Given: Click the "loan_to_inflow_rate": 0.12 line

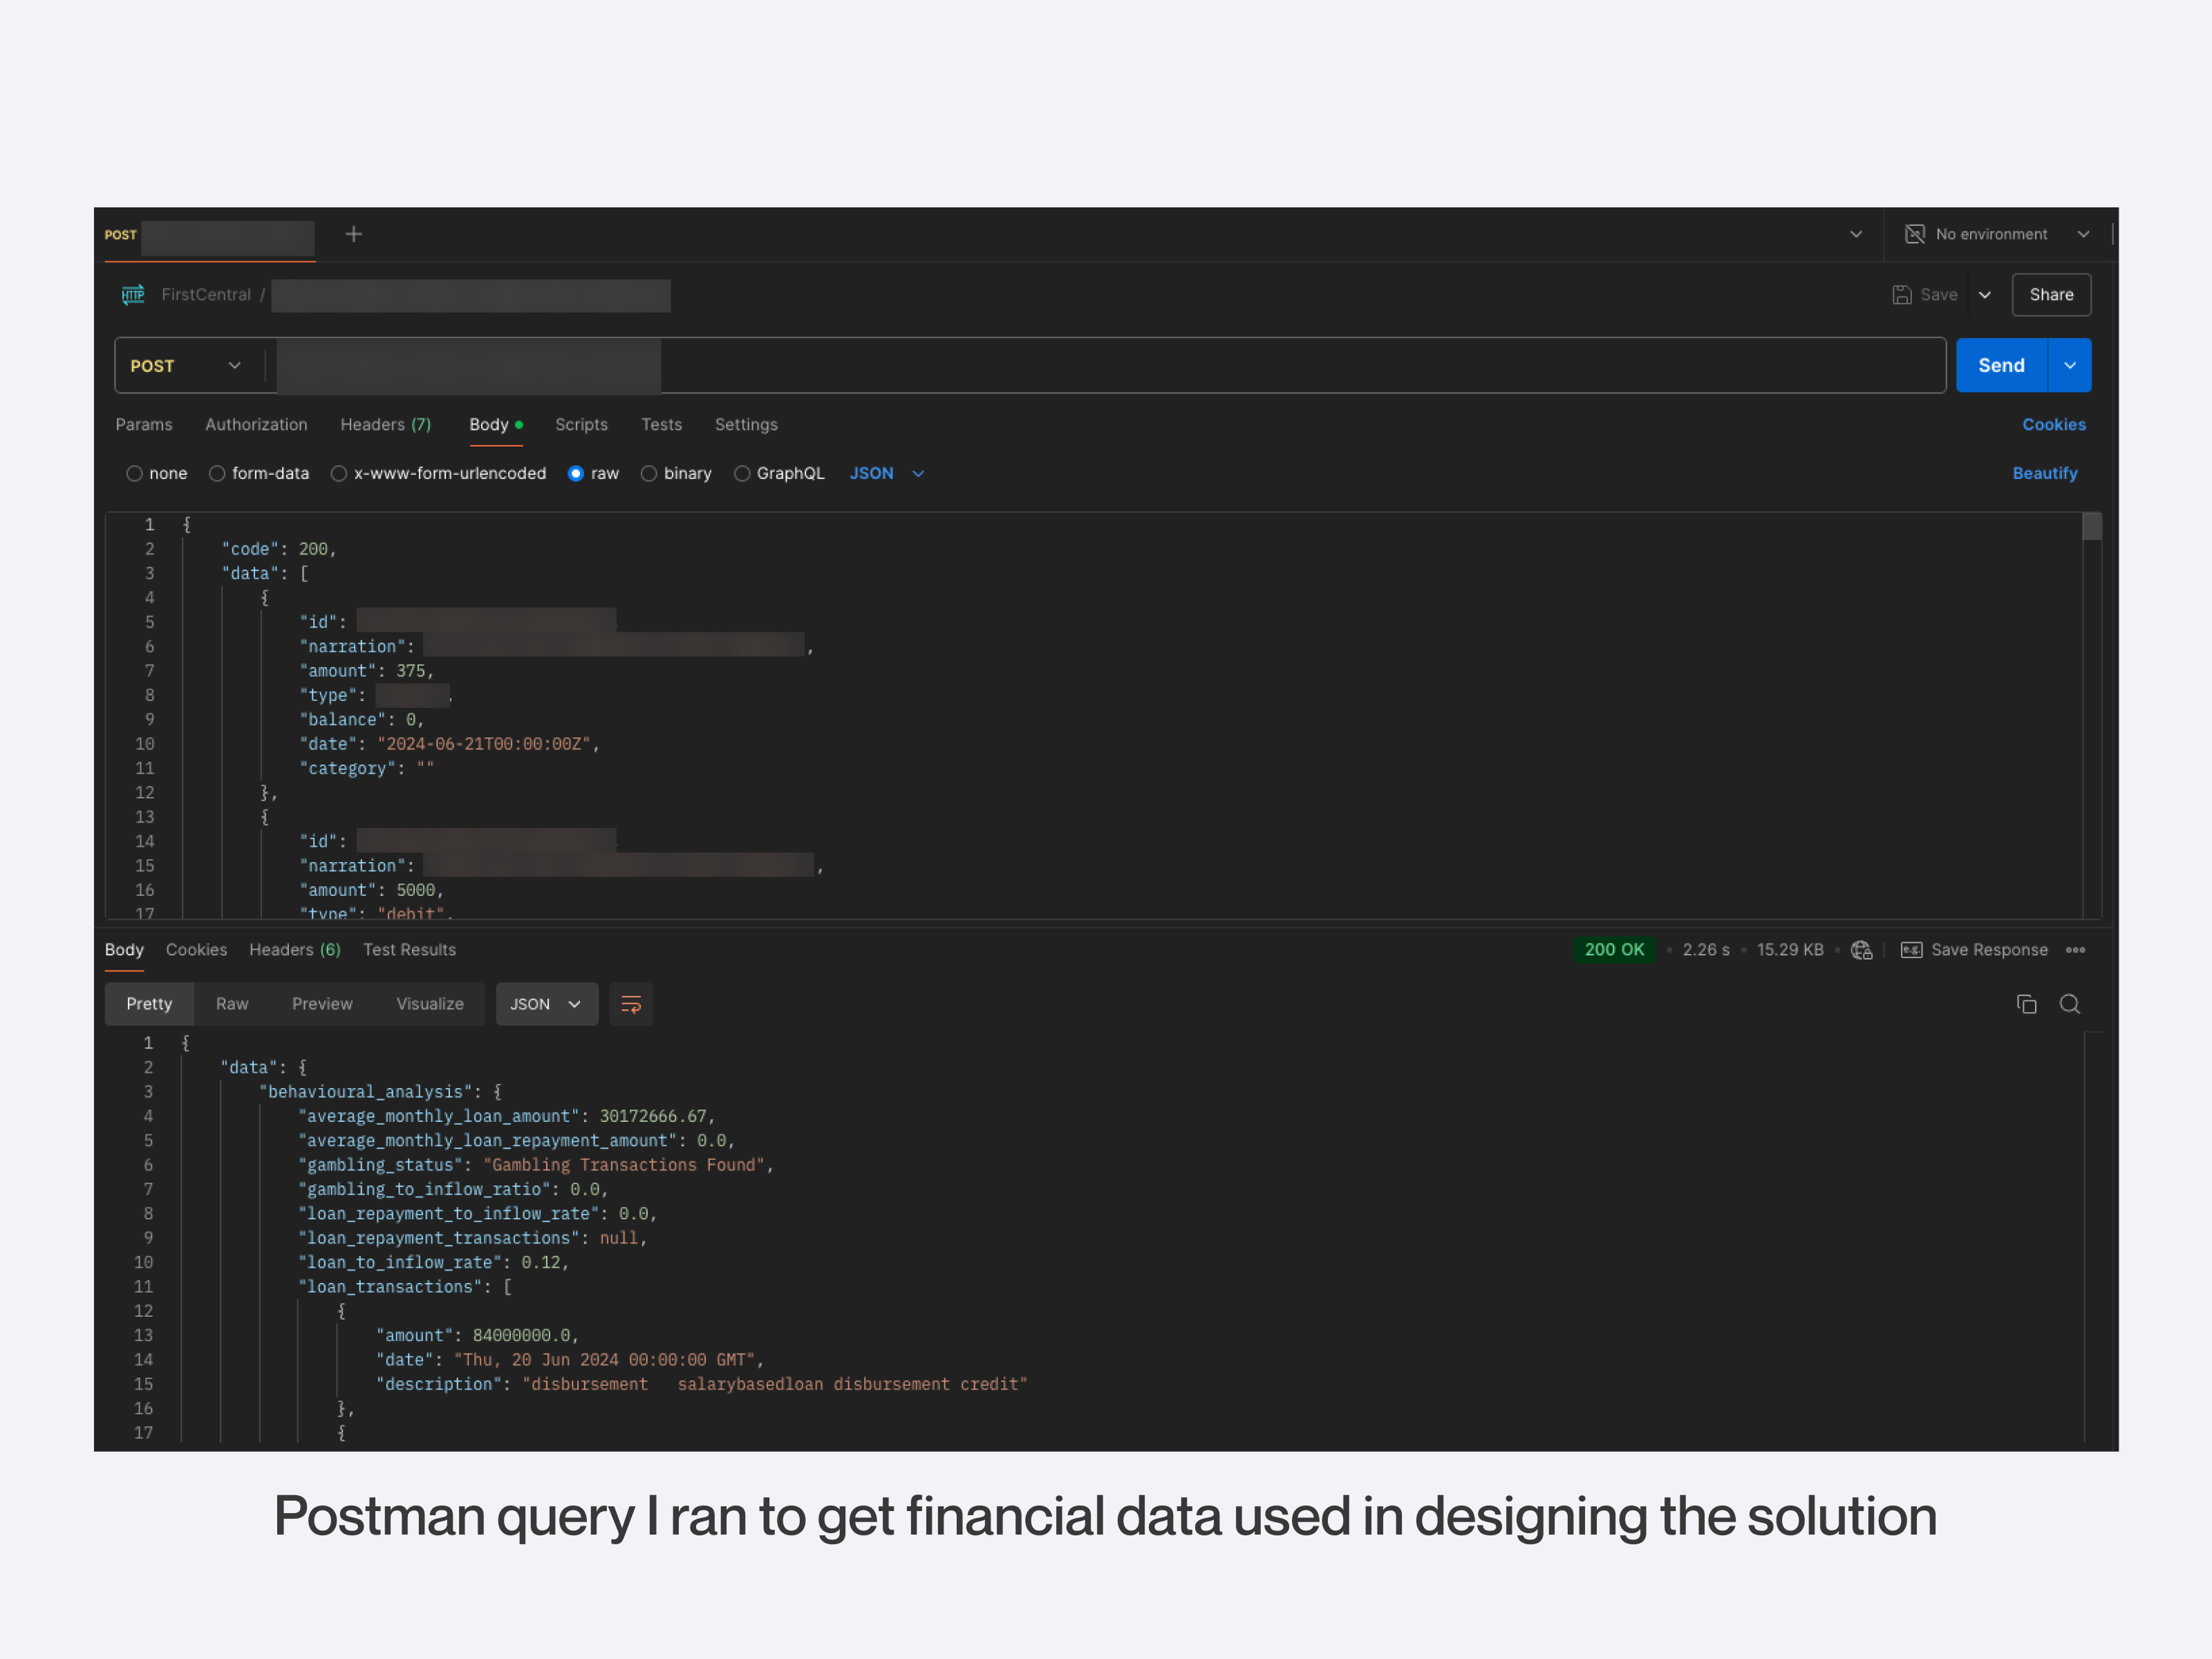Looking at the screenshot, I should (x=433, y=1263).
